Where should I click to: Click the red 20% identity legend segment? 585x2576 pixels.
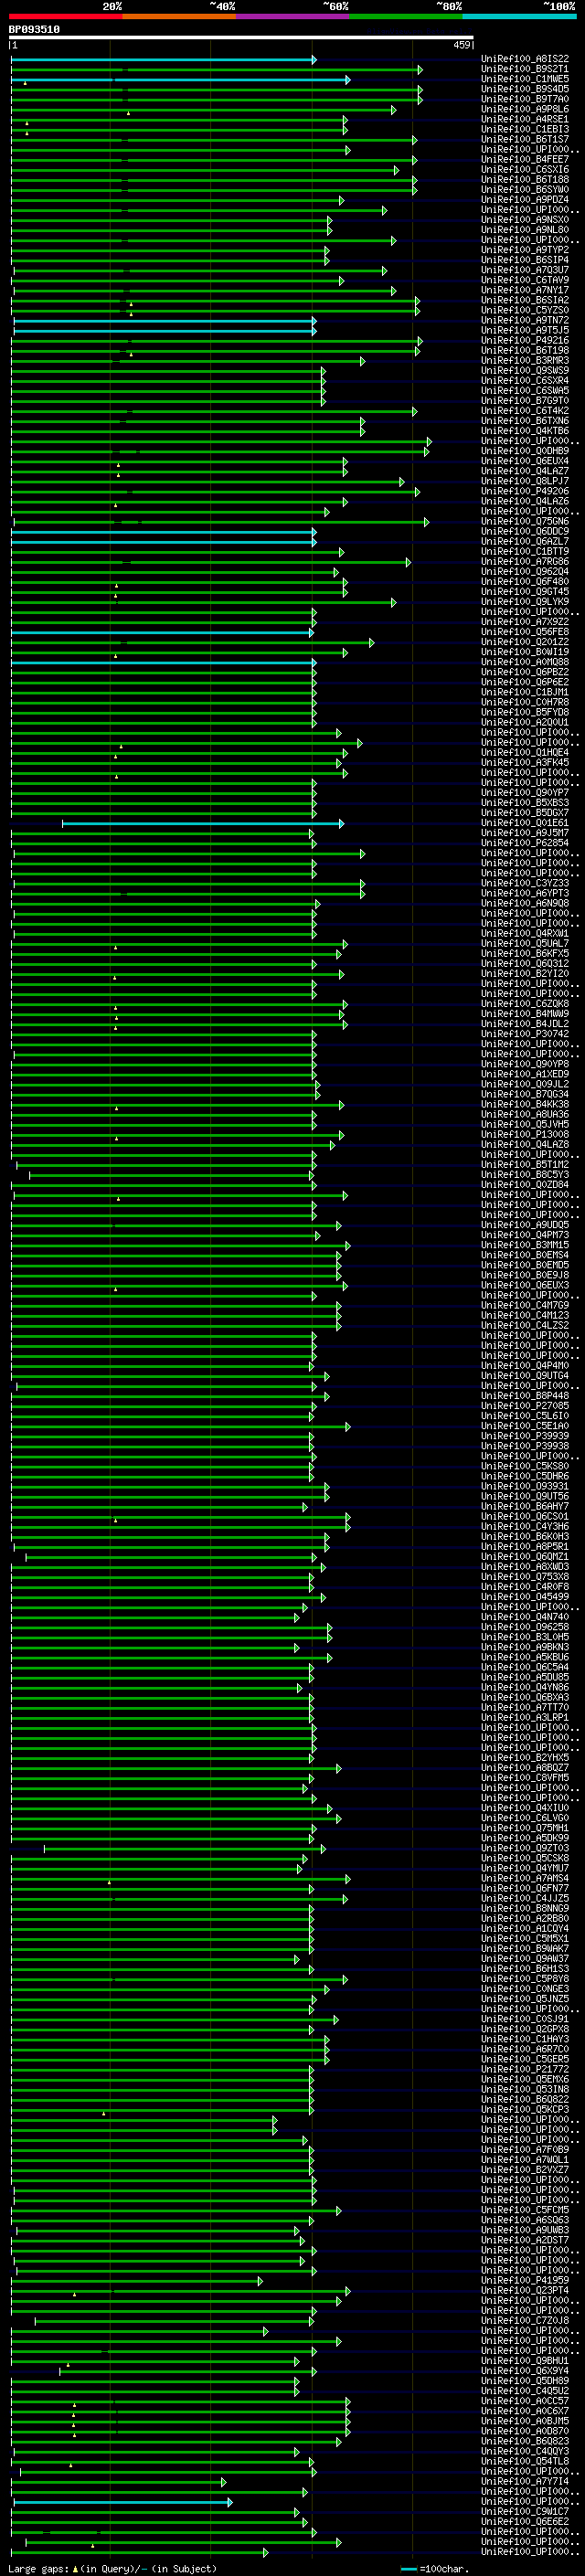66,16
